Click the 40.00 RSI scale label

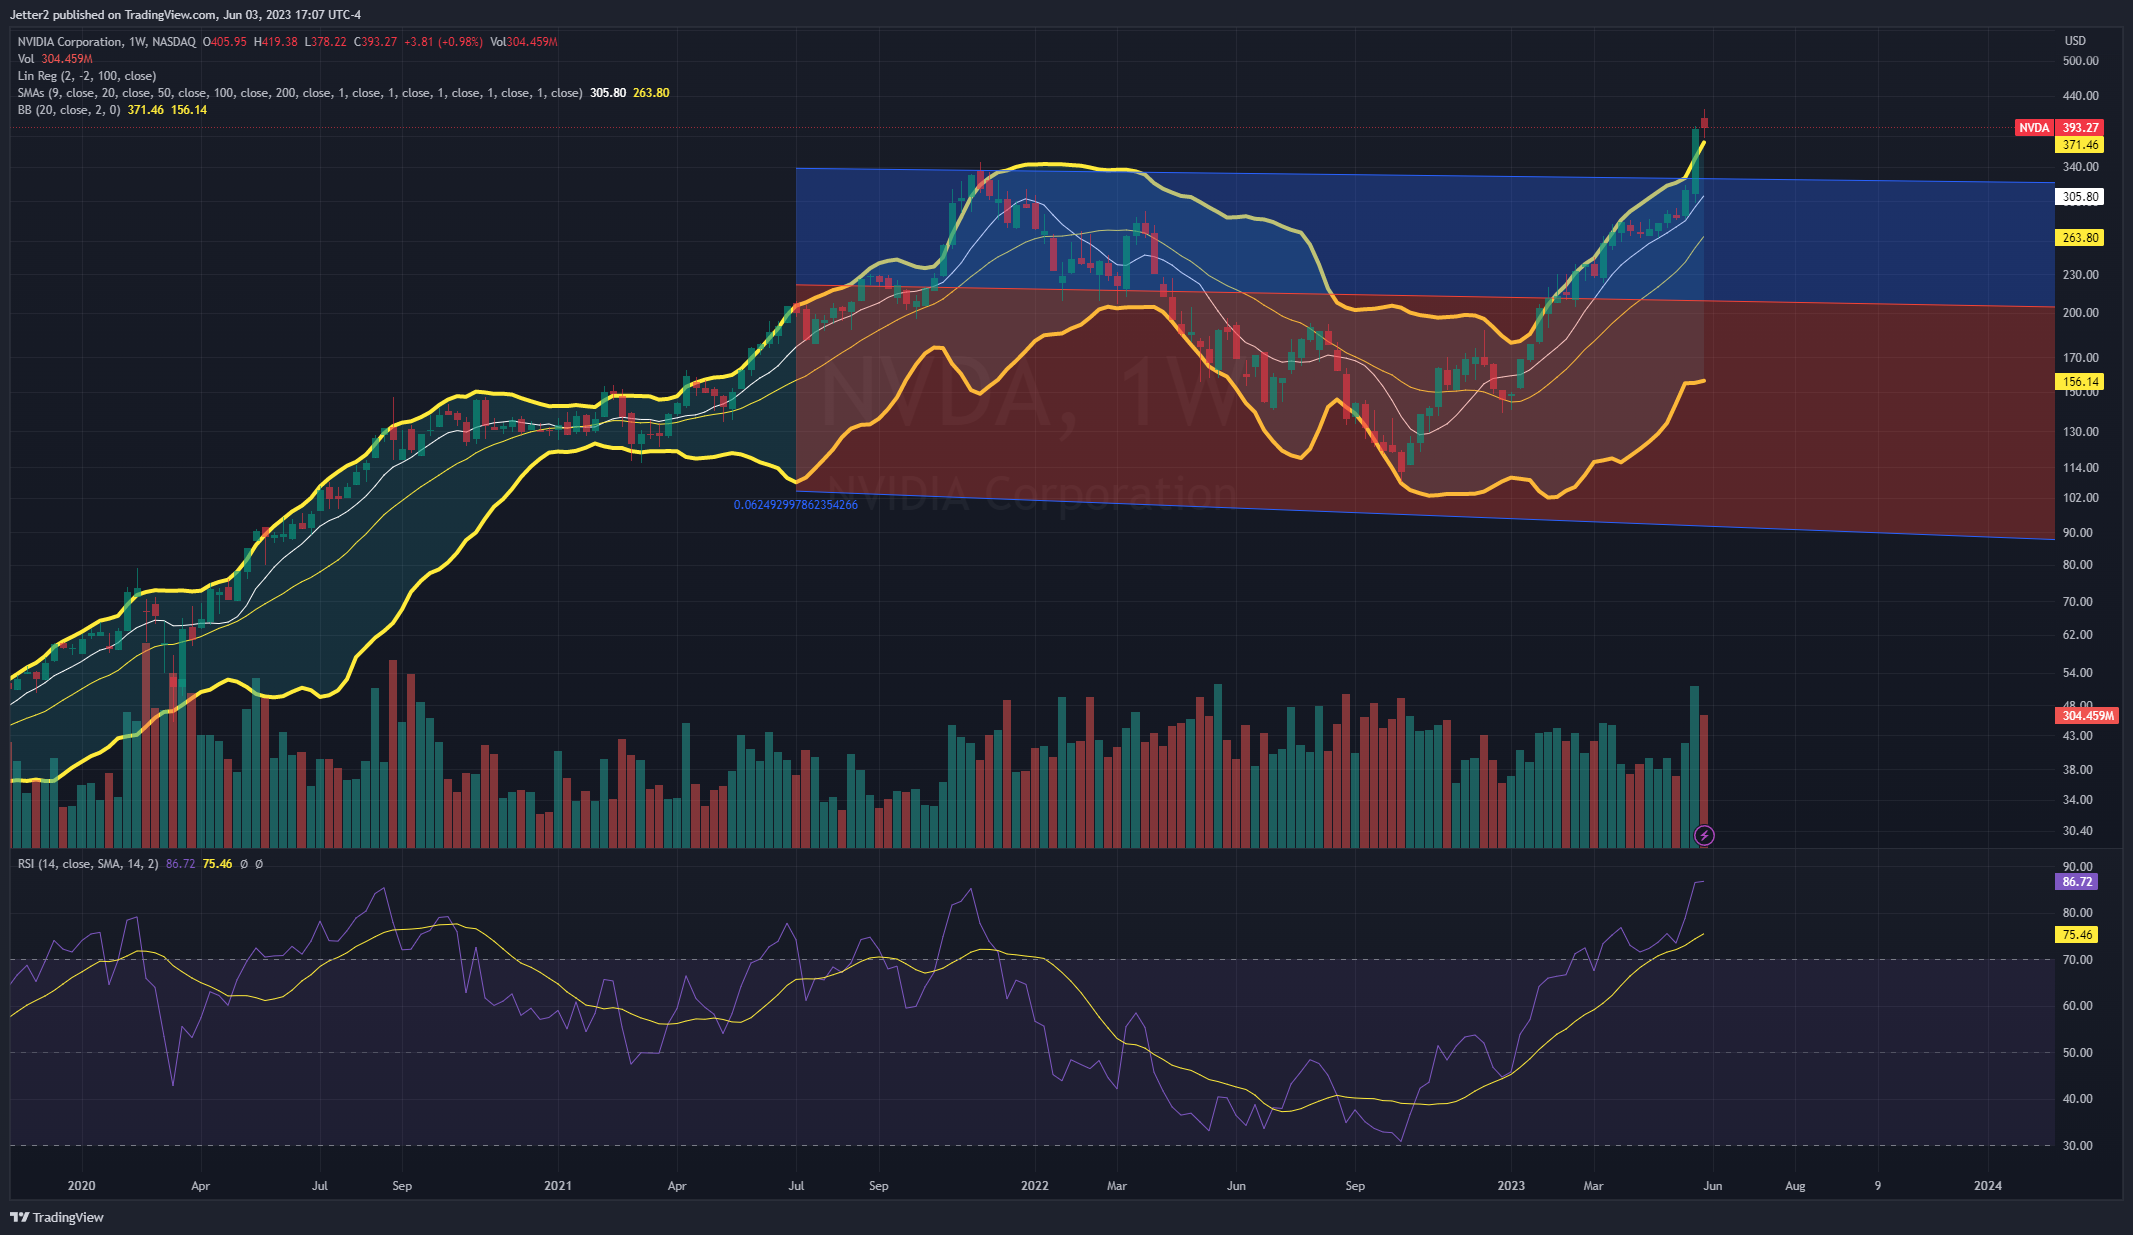(2078, 1099)
